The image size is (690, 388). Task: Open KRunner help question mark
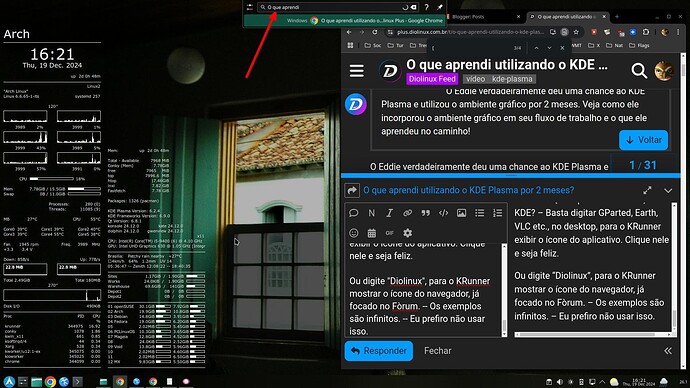click(x=426, y=7)
